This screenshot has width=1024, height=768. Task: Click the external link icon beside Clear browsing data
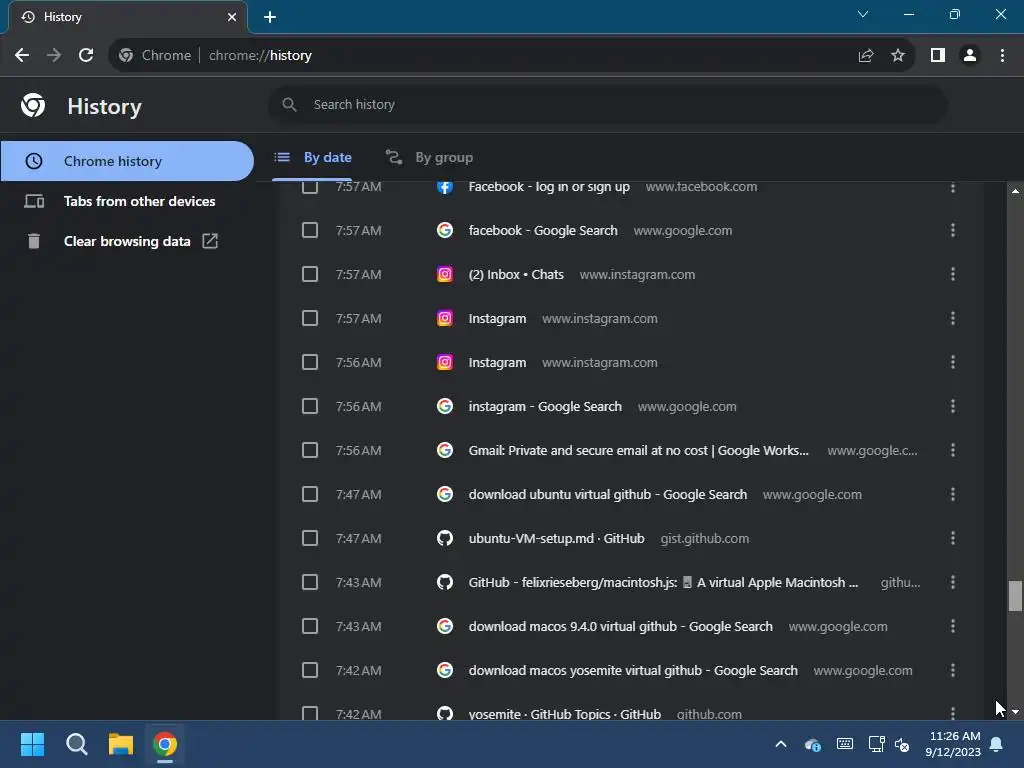point(210,241)
